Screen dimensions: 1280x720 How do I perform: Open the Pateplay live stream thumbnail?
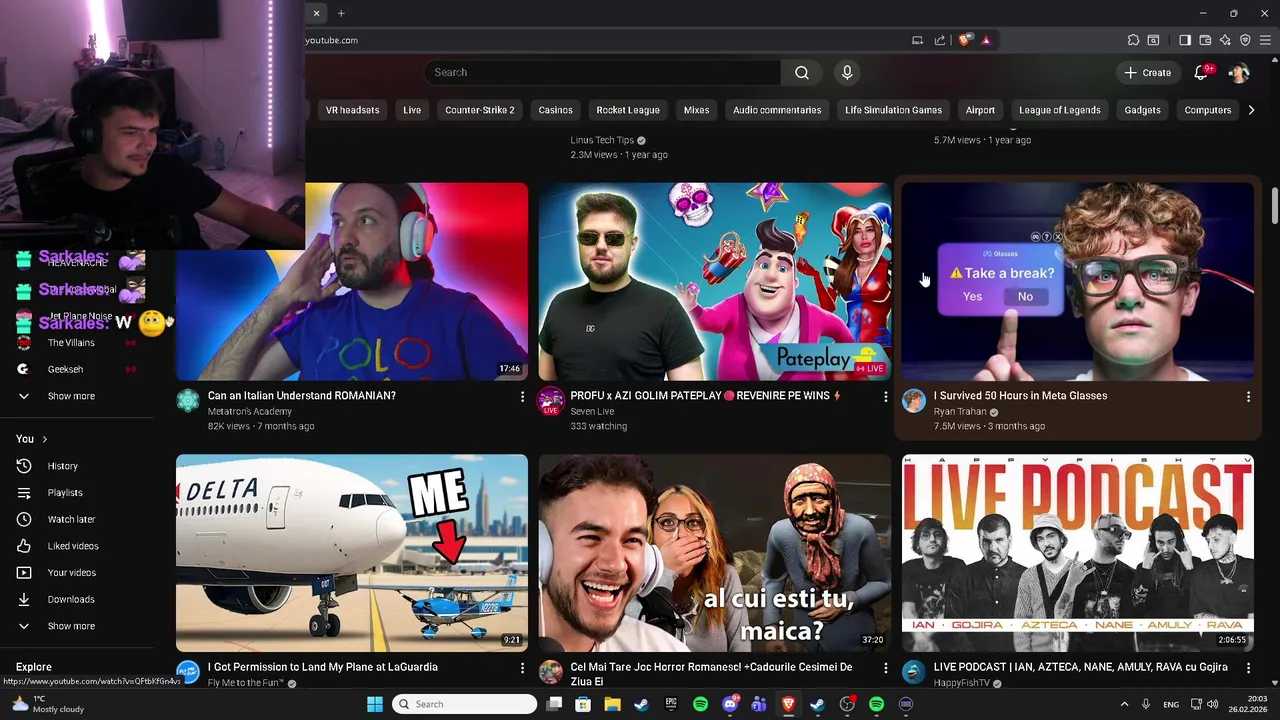714,281
